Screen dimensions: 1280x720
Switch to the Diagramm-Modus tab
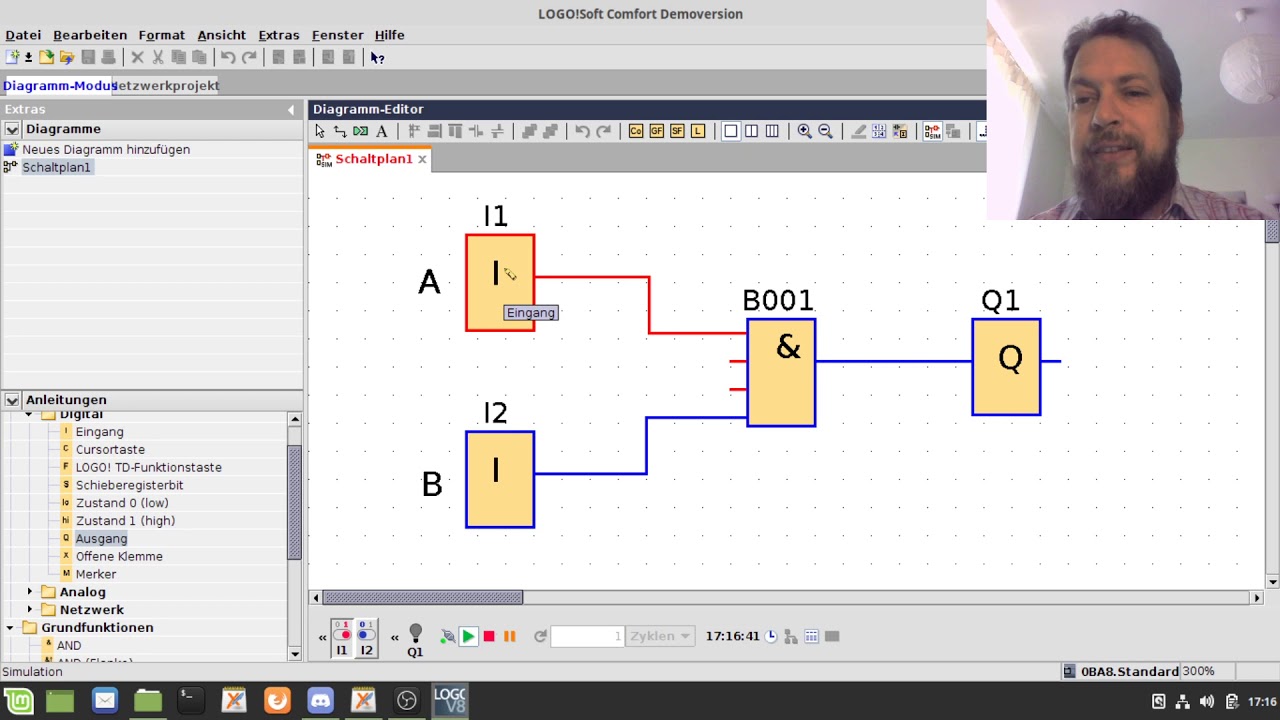[59, 86]
